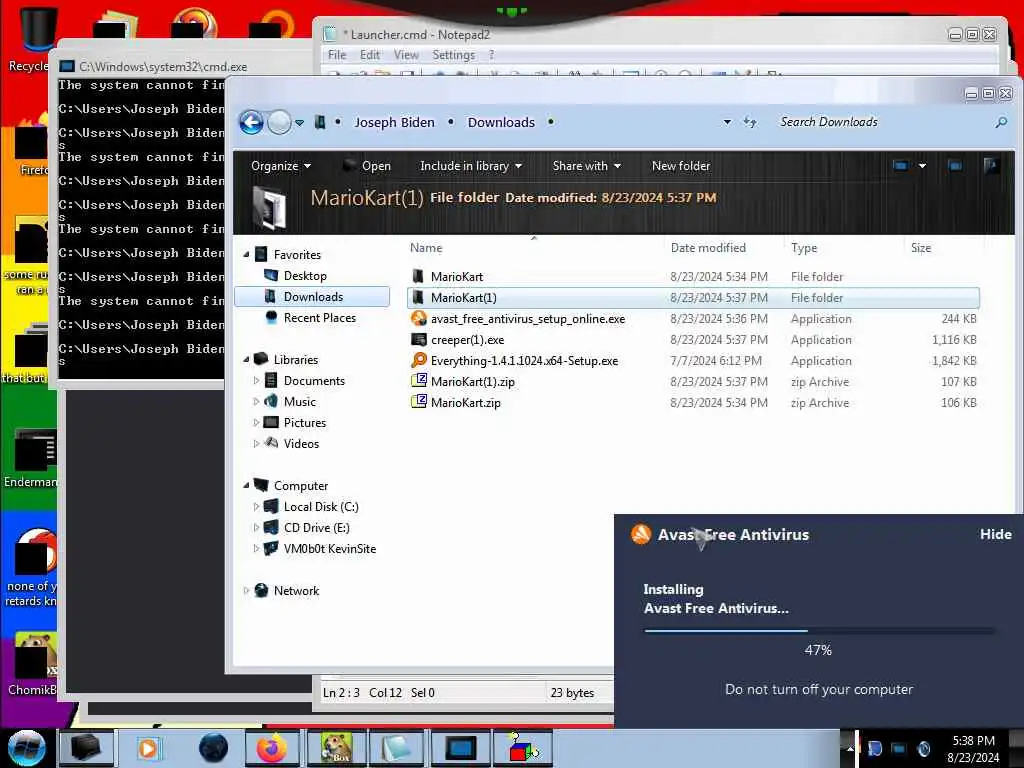Select Joseph Biden in address breadcrumb
This screenshot has width=1024, height=768.
[394, 122]
